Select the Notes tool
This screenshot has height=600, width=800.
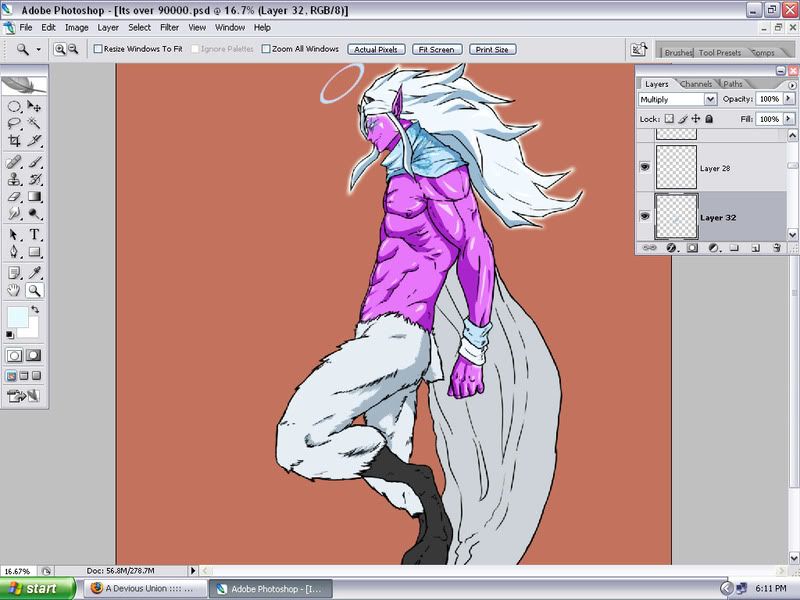point(14,273)
